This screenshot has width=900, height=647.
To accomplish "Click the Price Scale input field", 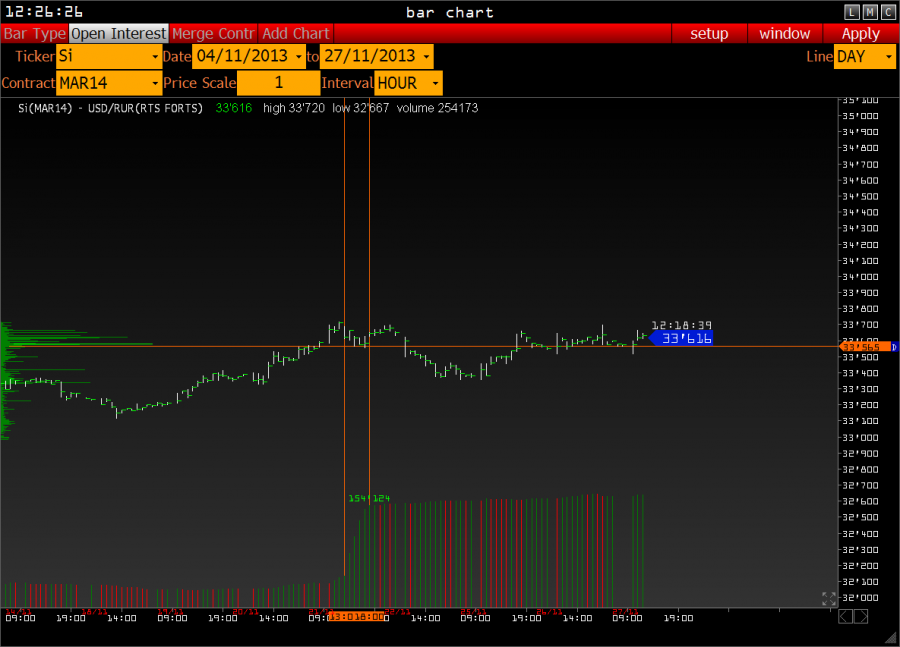I will pyautogui.click(x=278, y=83).
